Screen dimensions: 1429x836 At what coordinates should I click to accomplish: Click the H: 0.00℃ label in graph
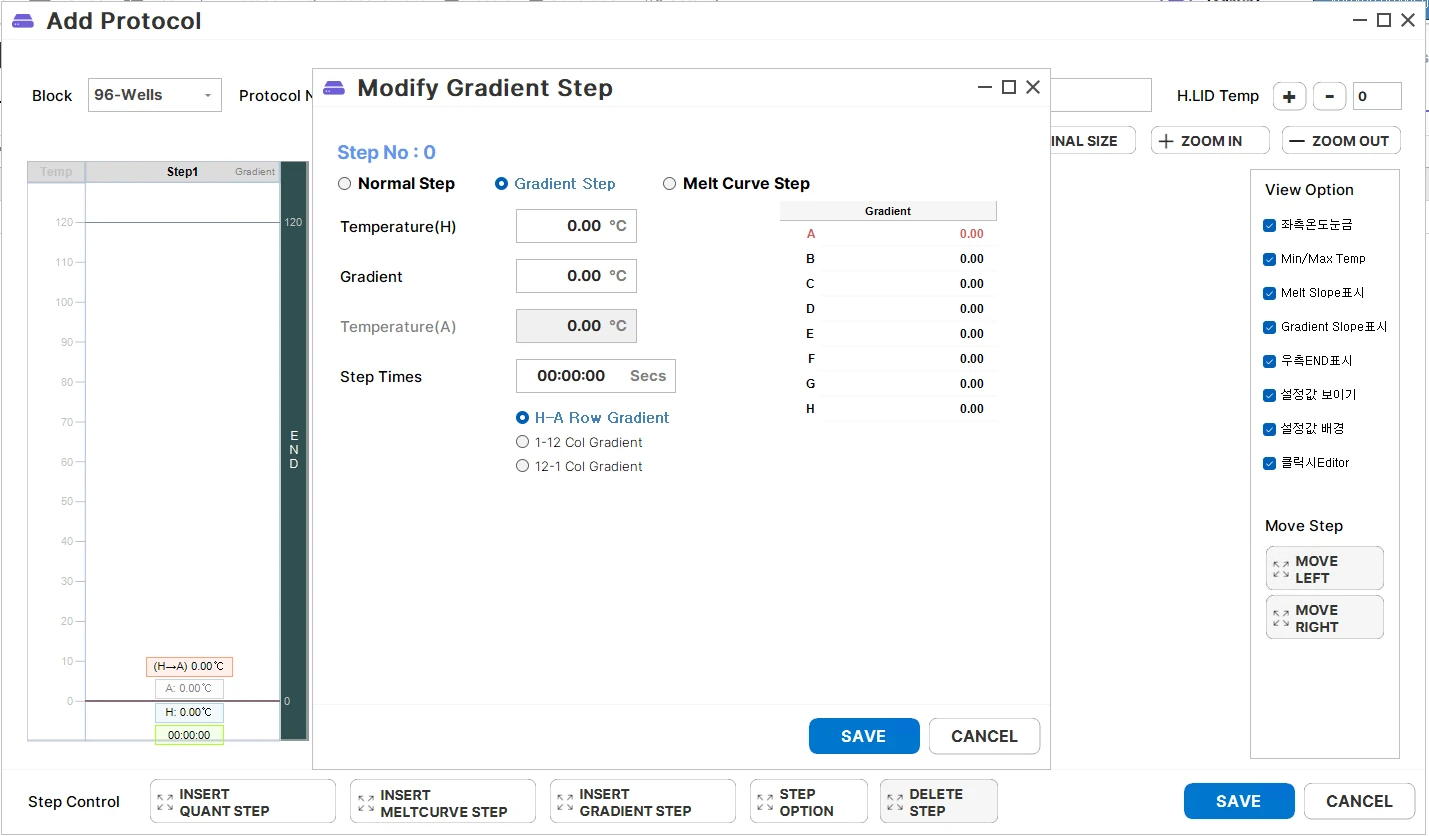point(189,713)
